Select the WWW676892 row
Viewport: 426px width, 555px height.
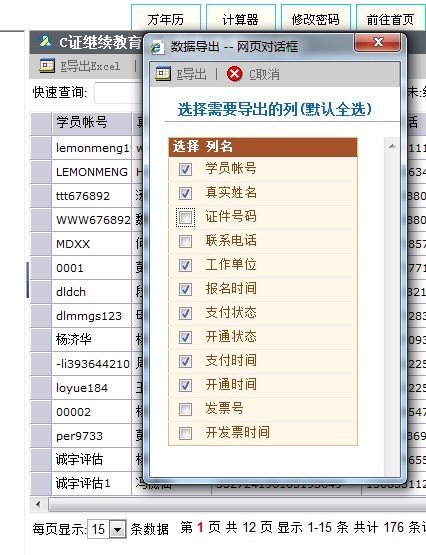click(x=91, y=220)
